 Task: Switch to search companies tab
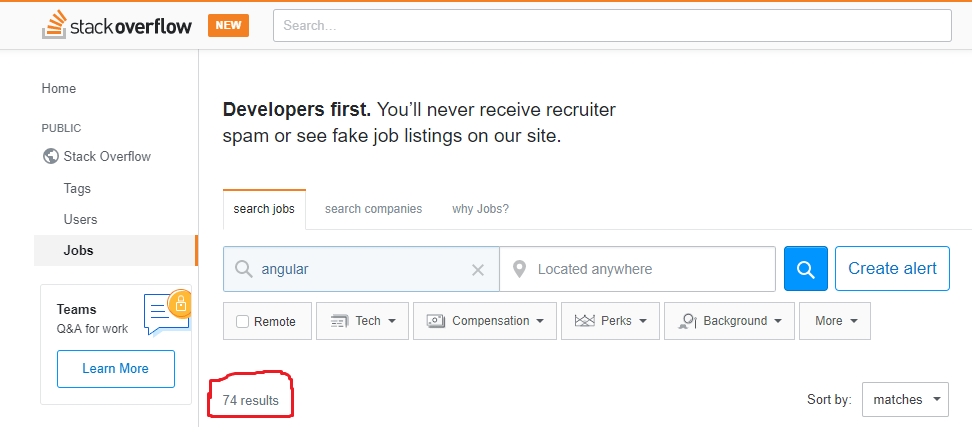pos(373,209)
